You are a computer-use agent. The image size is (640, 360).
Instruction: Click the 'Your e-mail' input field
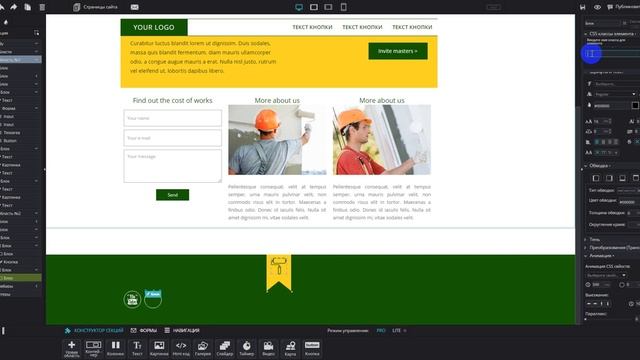tap(173, 138)
